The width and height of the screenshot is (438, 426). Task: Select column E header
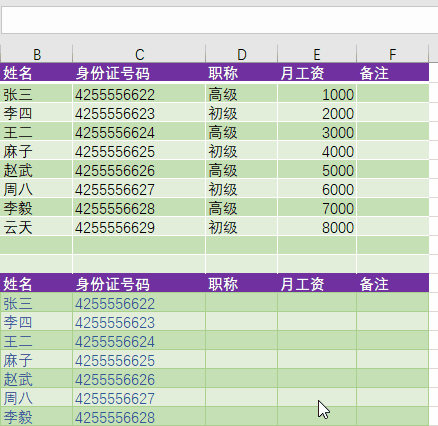[317, 54]
